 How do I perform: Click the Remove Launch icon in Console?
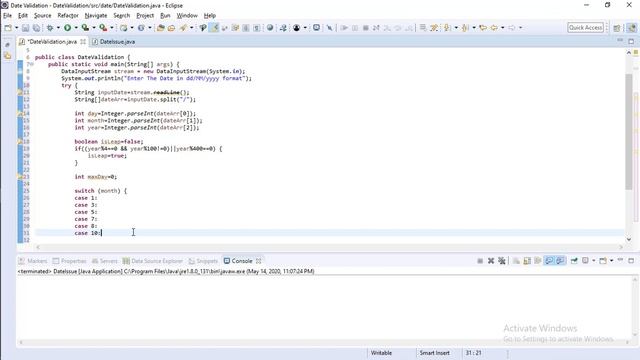tap(491, 261)
